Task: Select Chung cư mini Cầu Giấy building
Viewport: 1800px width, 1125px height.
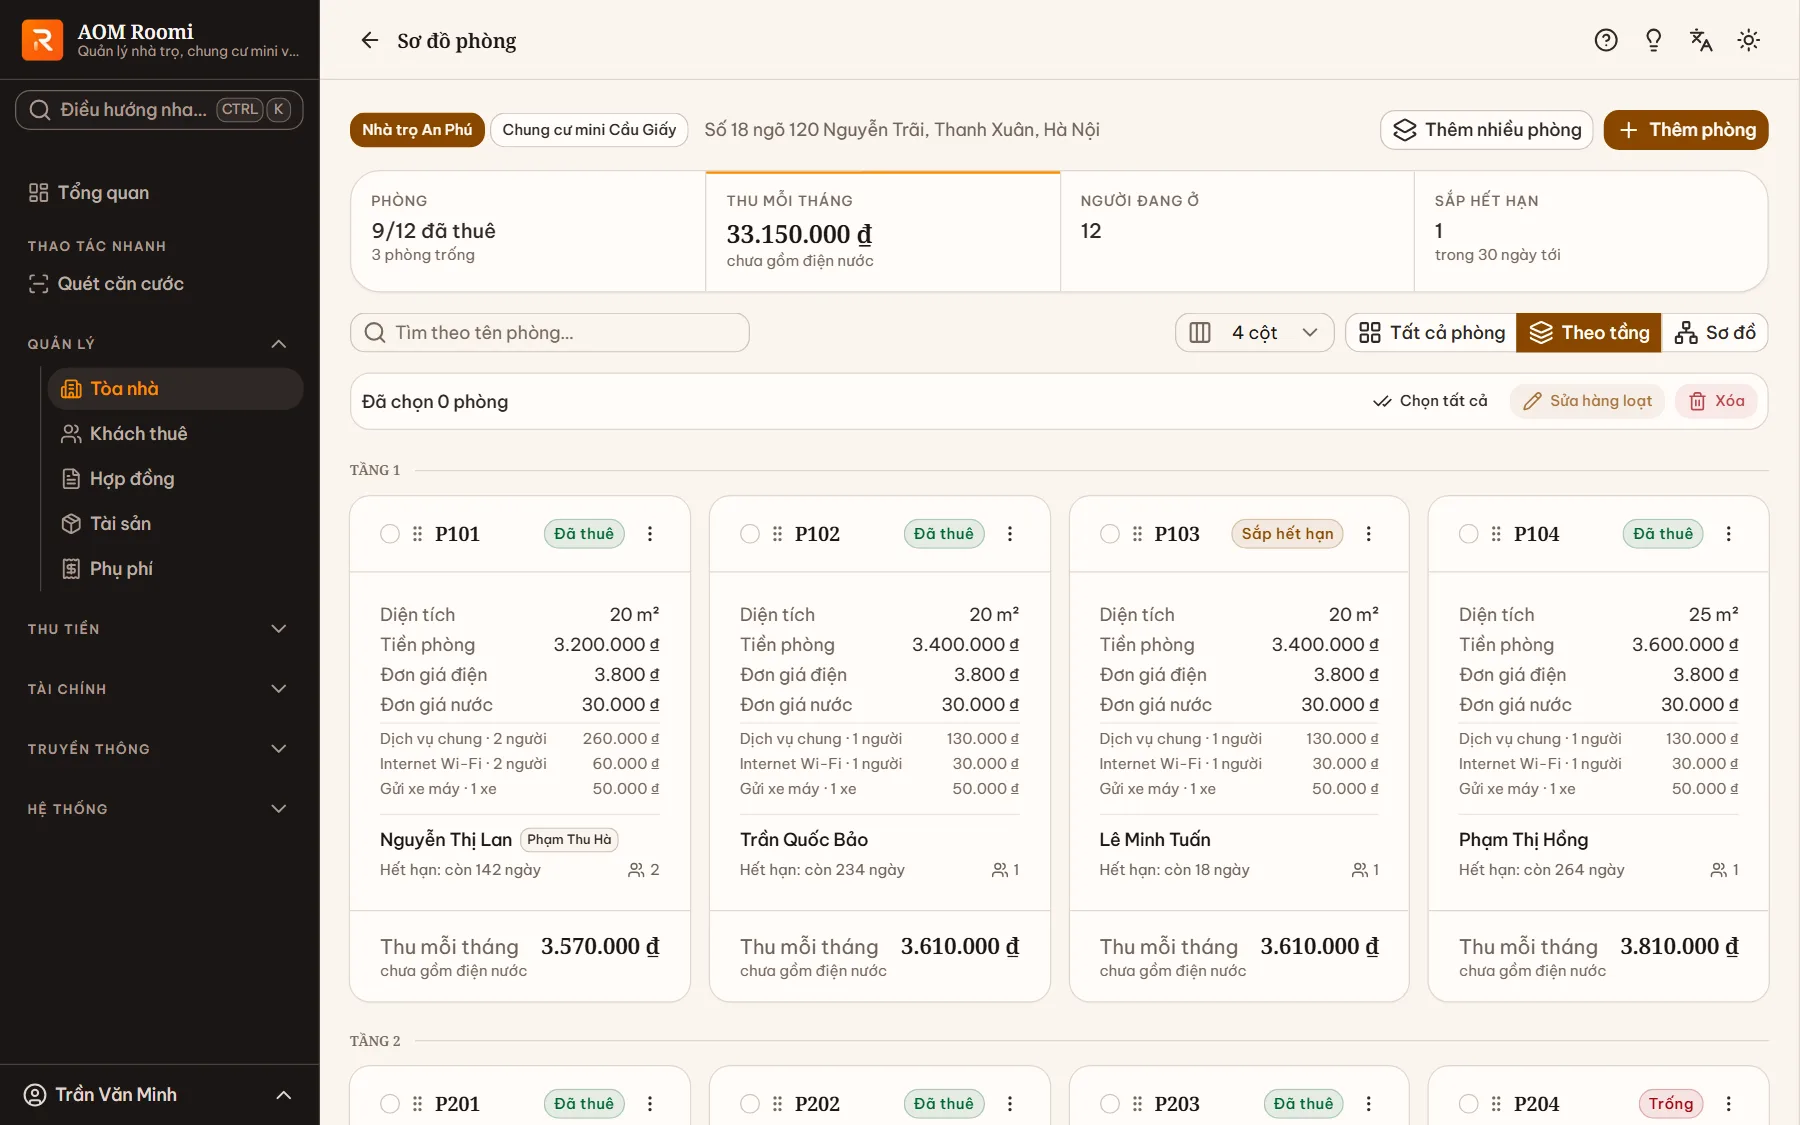Action: point(589,130)
